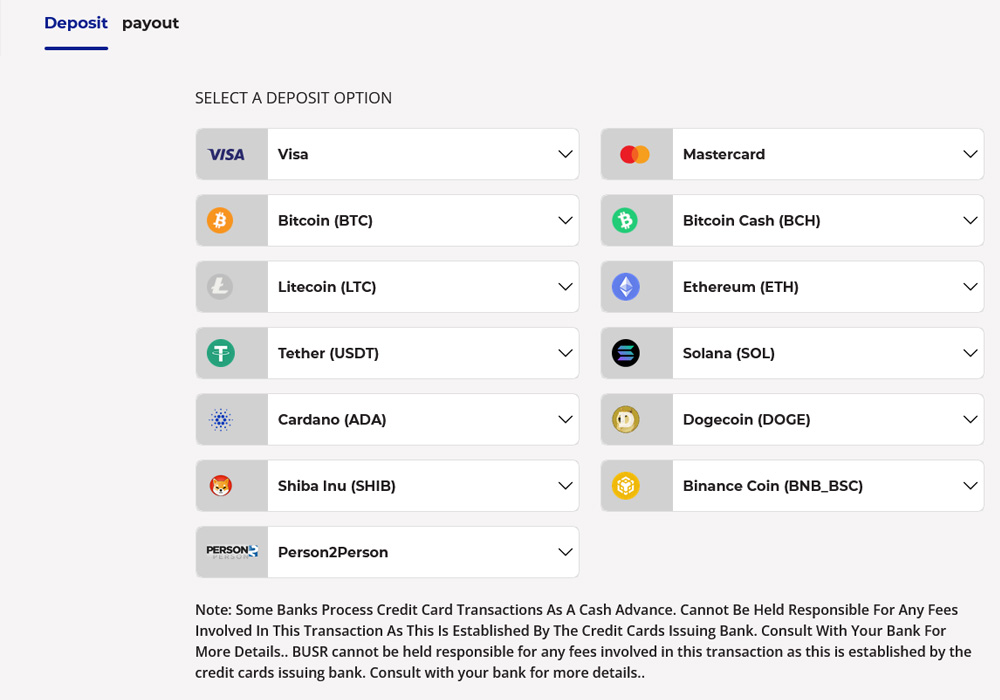This screenshot has width=1000, height=700.
Task: Click the Binance Coin icon
Action: 636,485
